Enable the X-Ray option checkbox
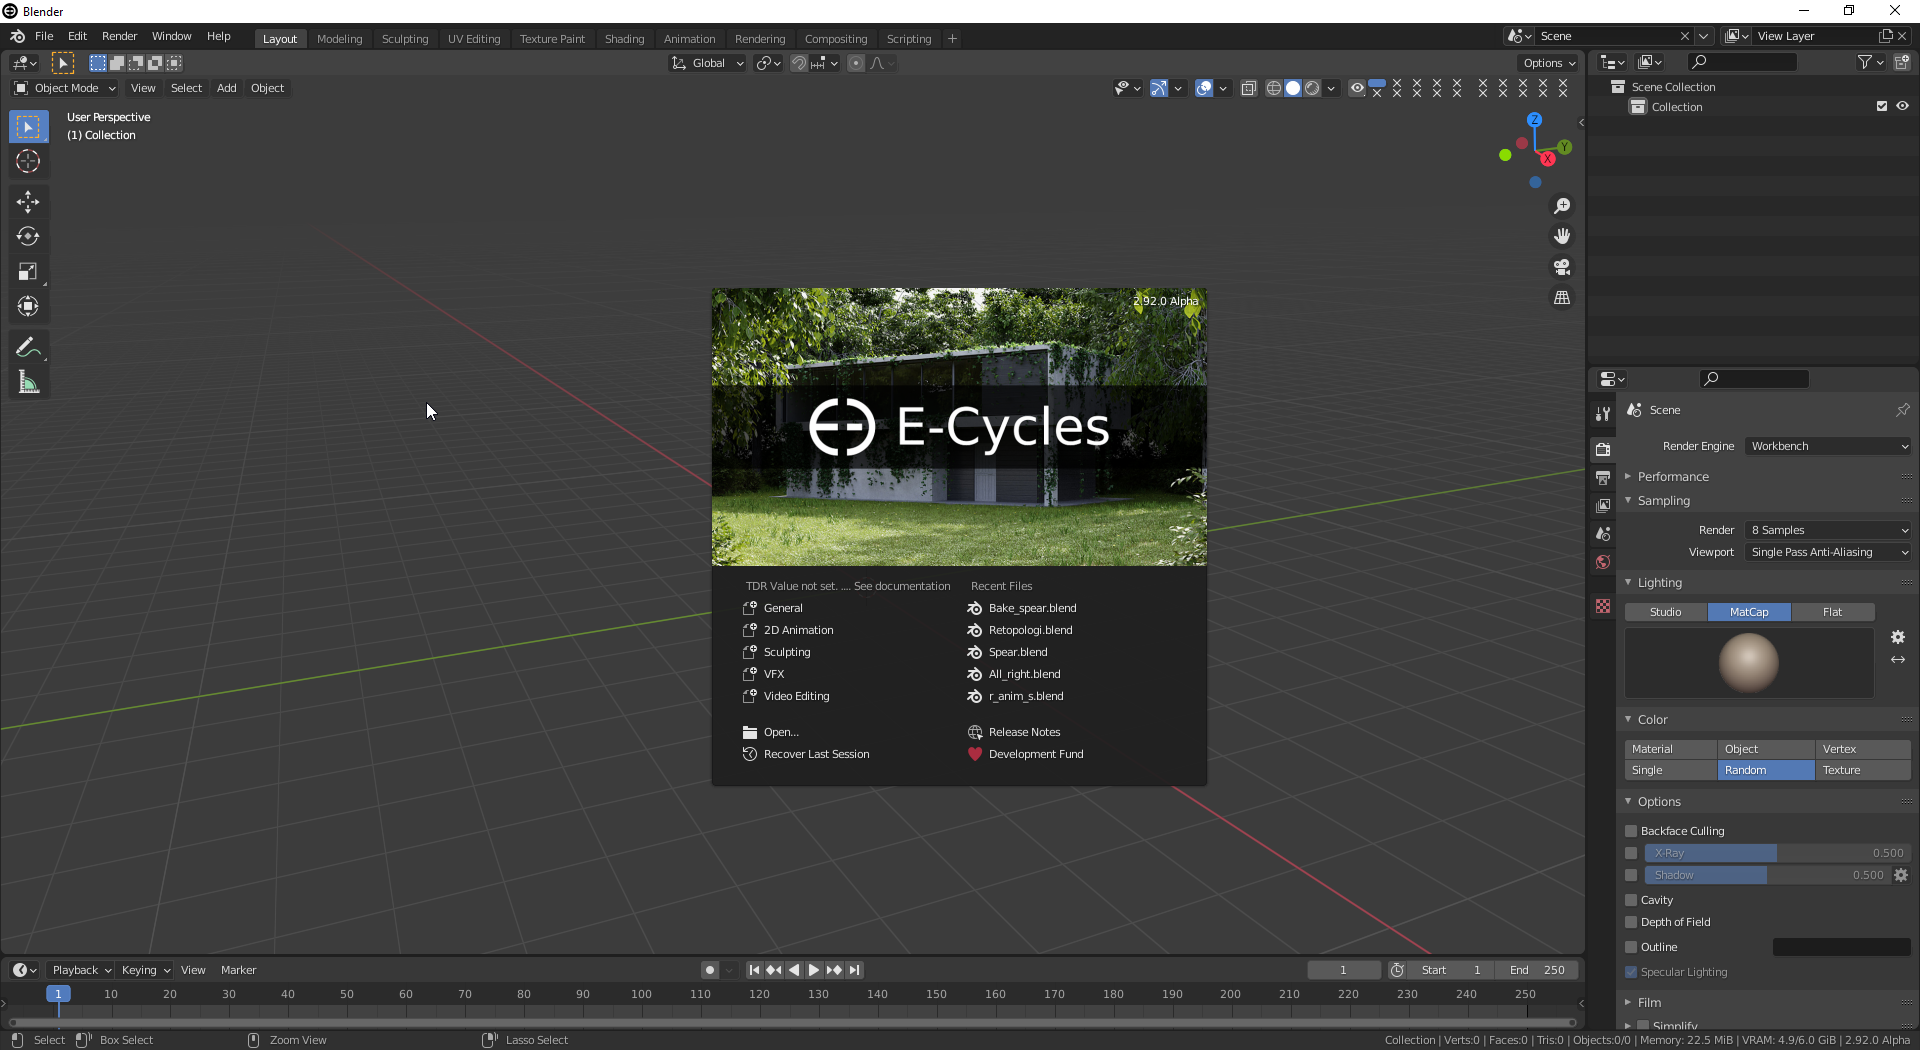Image resolution: width=1920 pixels, height=1050 pixels. [x=1631, y=853]
